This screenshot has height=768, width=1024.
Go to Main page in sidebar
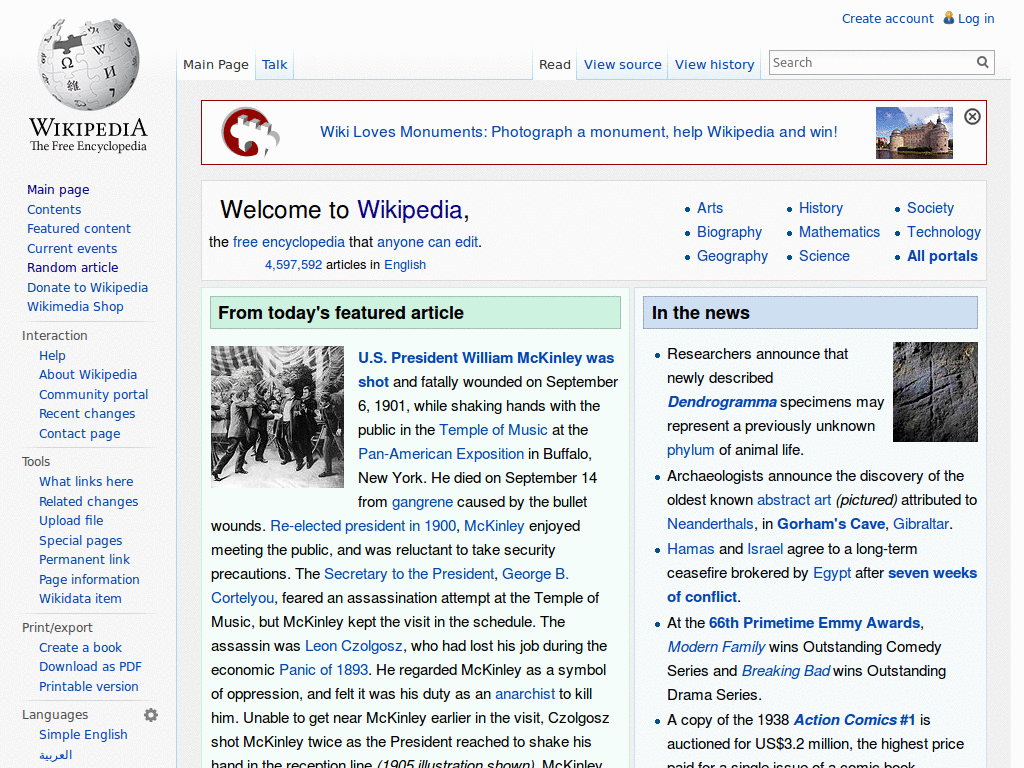58,189
